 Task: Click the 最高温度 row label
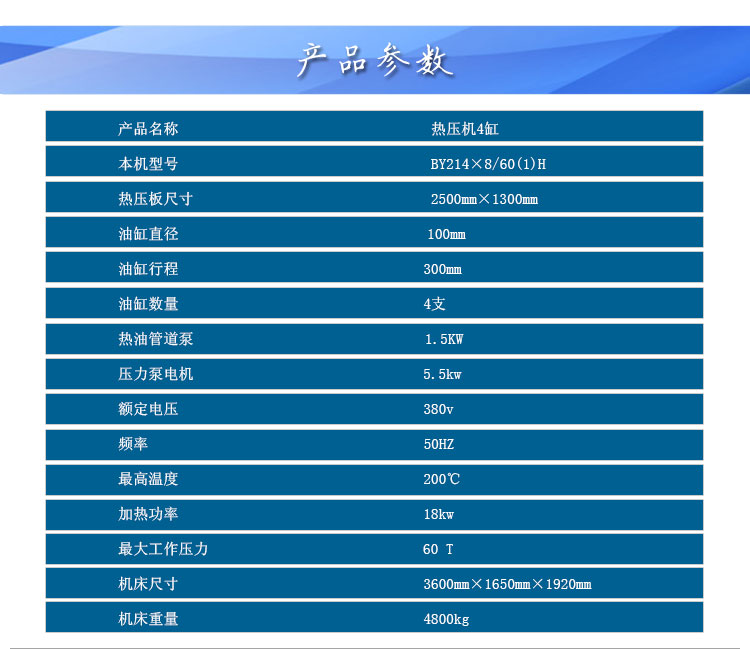pyautogui.click(x=148, y=479)
